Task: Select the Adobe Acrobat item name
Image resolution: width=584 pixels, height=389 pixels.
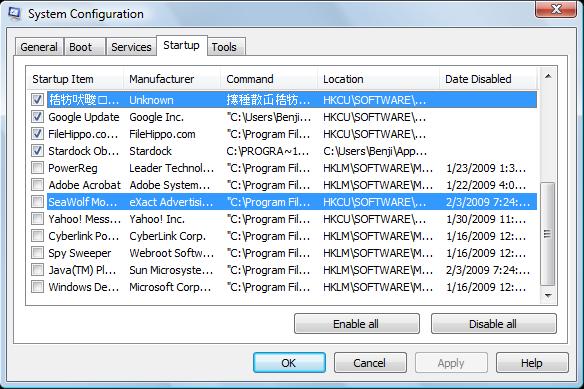Action: (85, 185)
